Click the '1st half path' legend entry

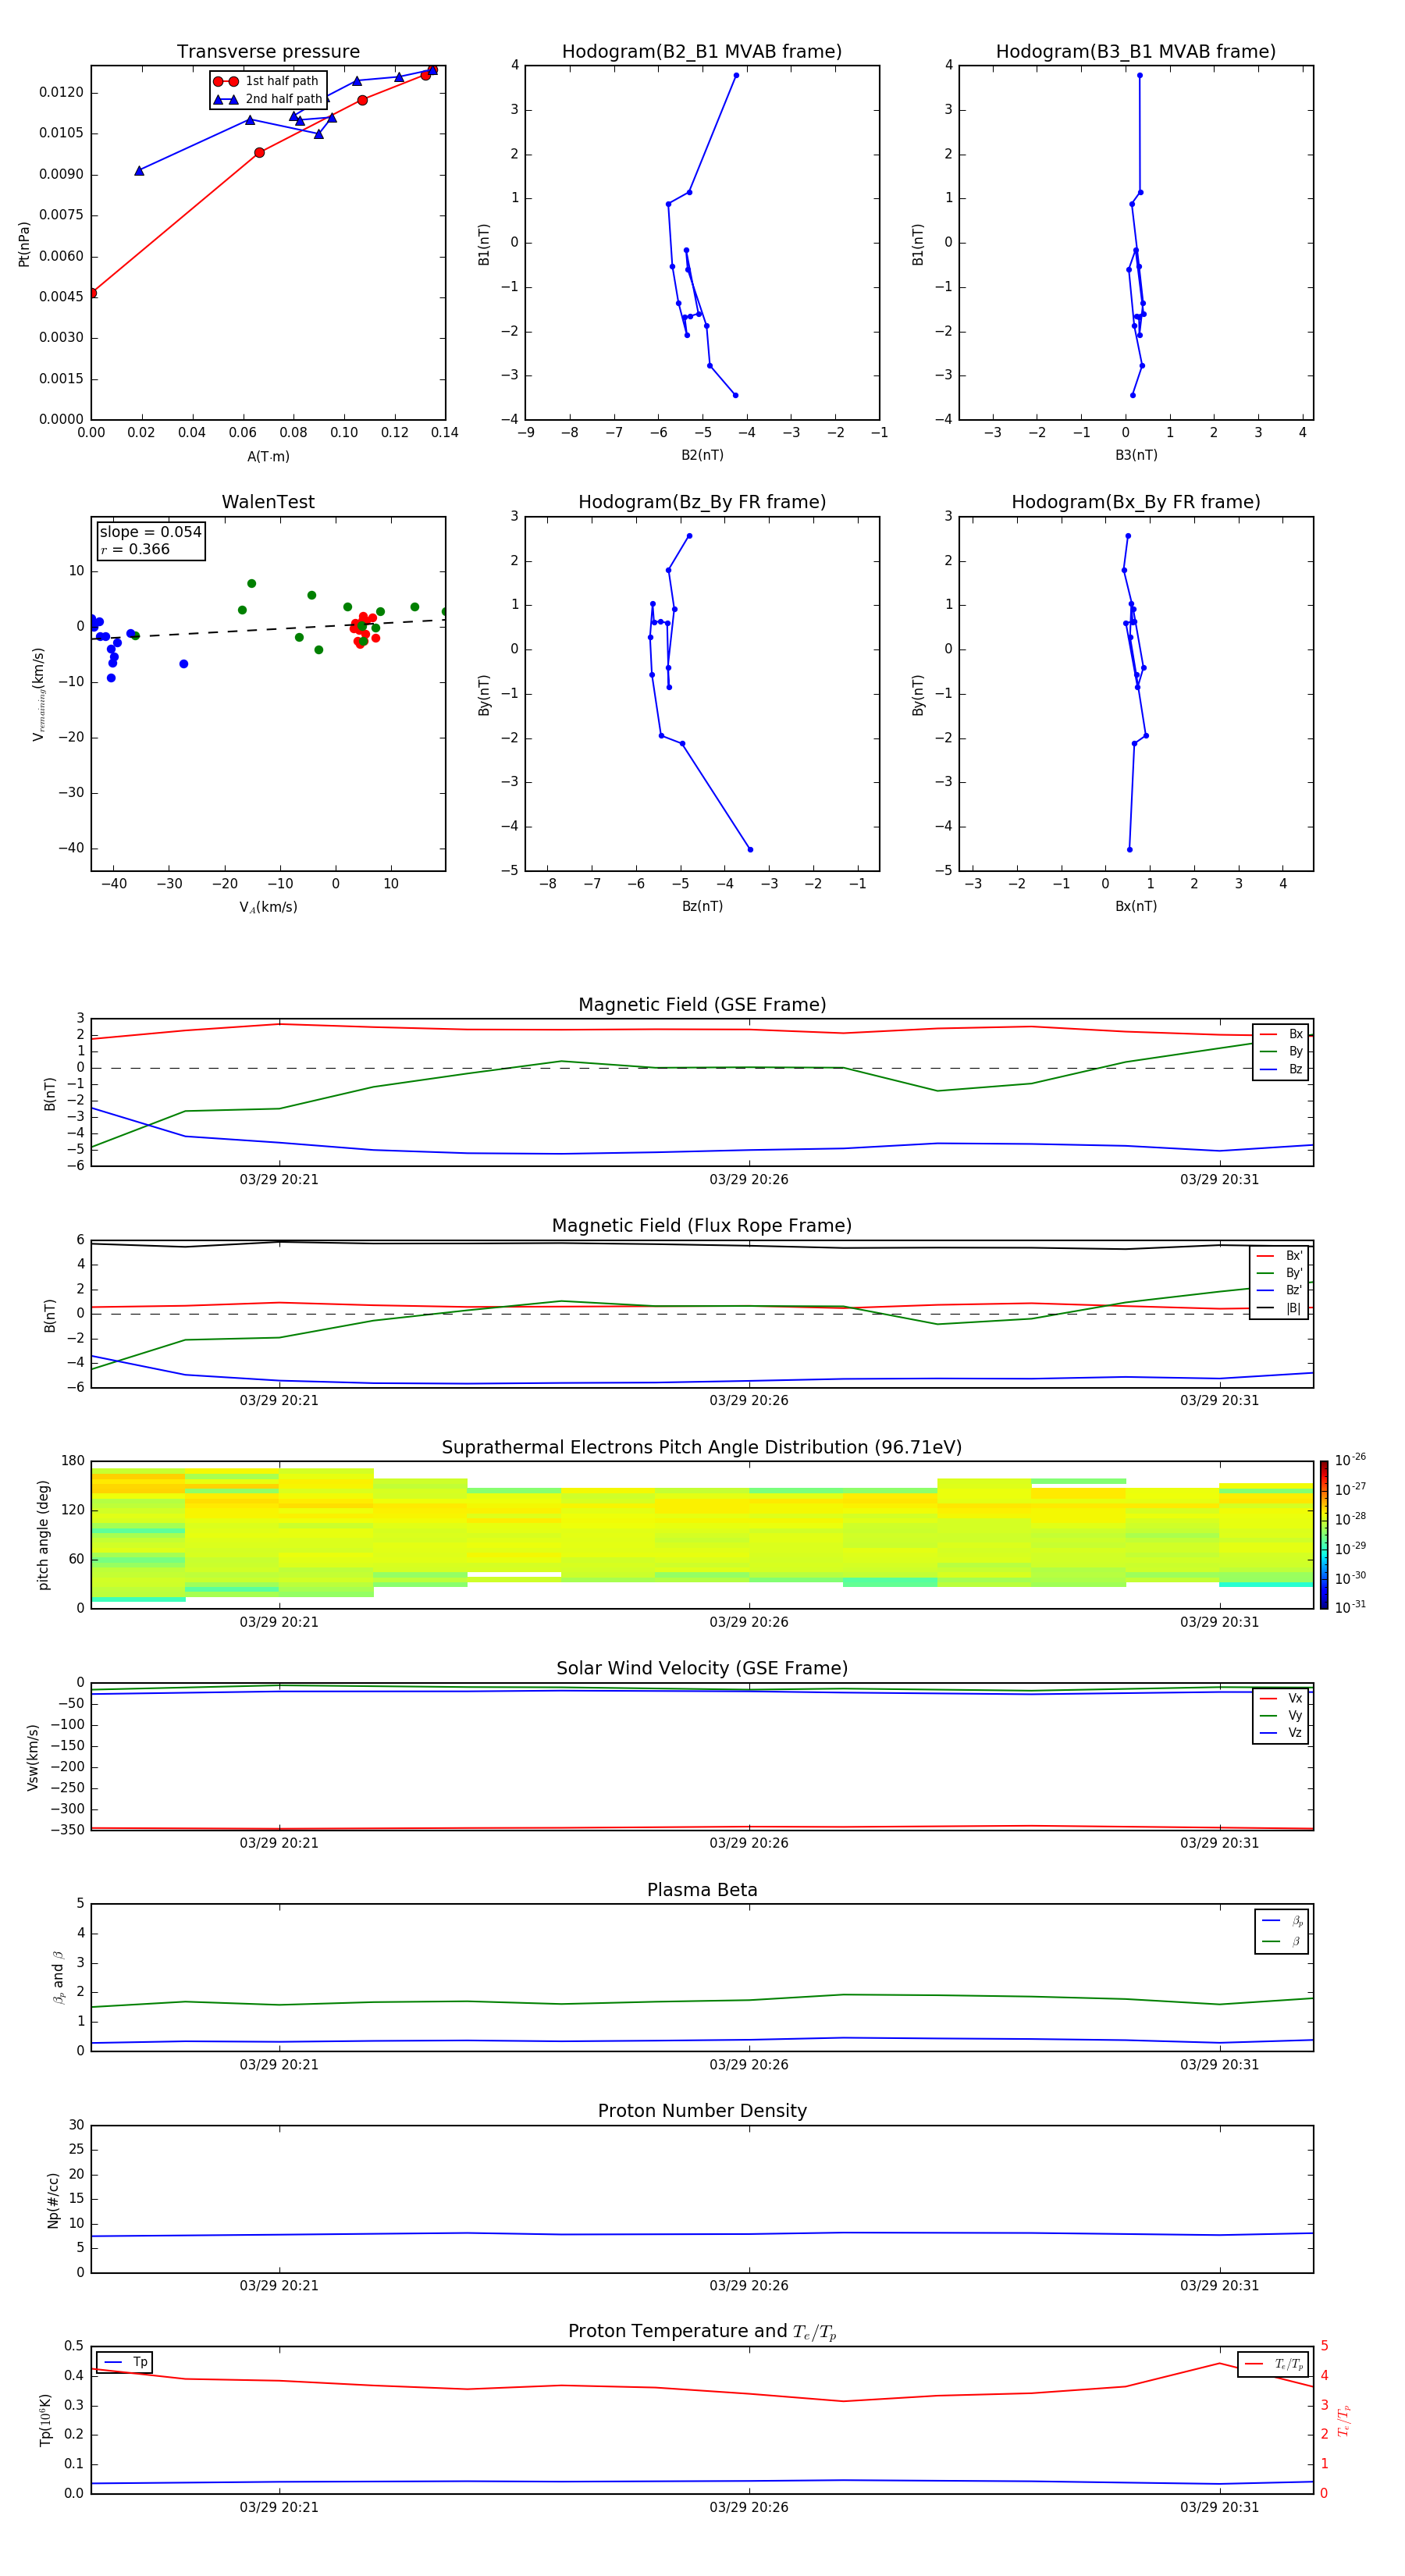[266, 81]
